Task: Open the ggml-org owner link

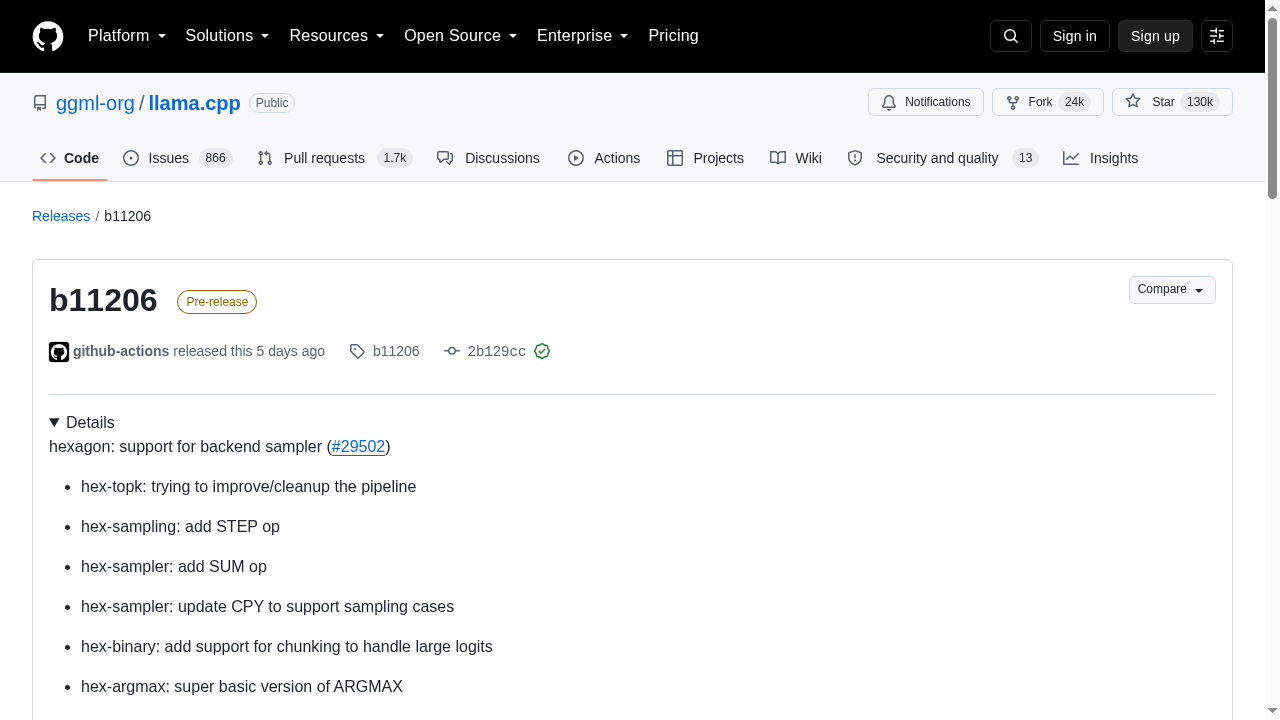Action: tap(95, 103)
